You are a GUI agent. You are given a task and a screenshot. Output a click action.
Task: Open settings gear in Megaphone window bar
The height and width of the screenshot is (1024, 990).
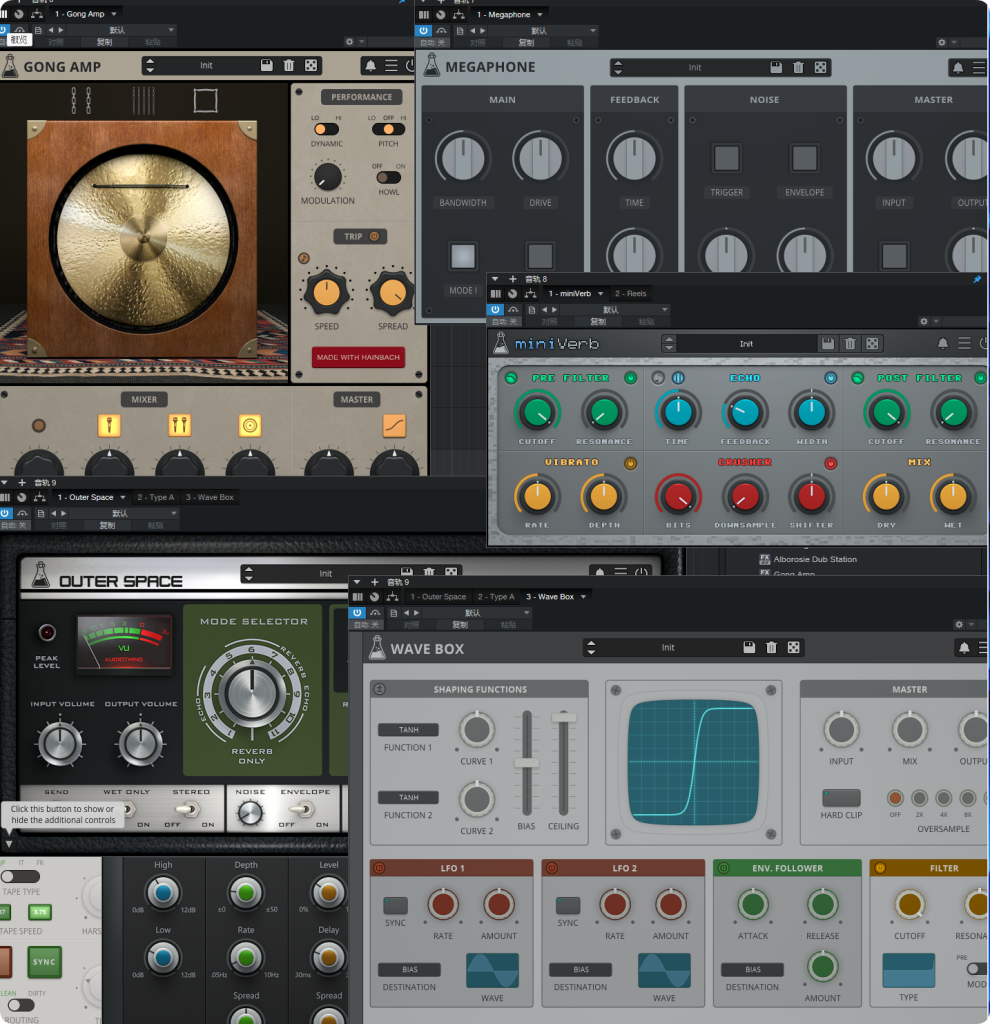point(941,42)
